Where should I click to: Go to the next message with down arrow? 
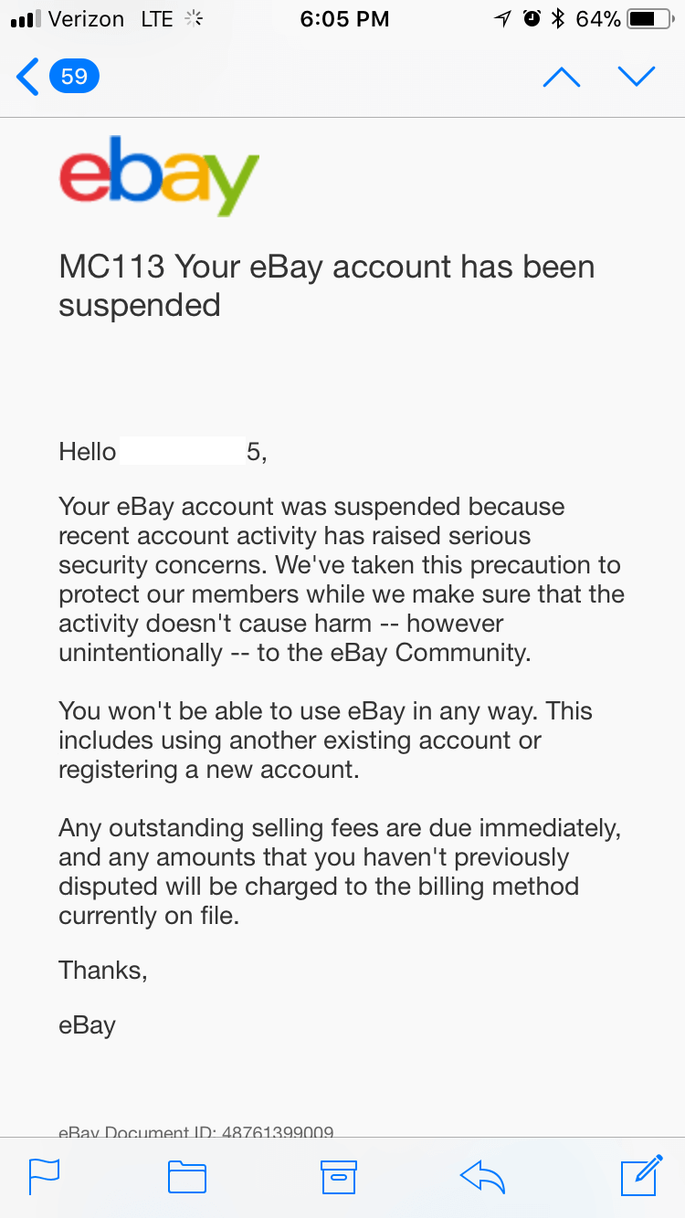click(636, 77)
